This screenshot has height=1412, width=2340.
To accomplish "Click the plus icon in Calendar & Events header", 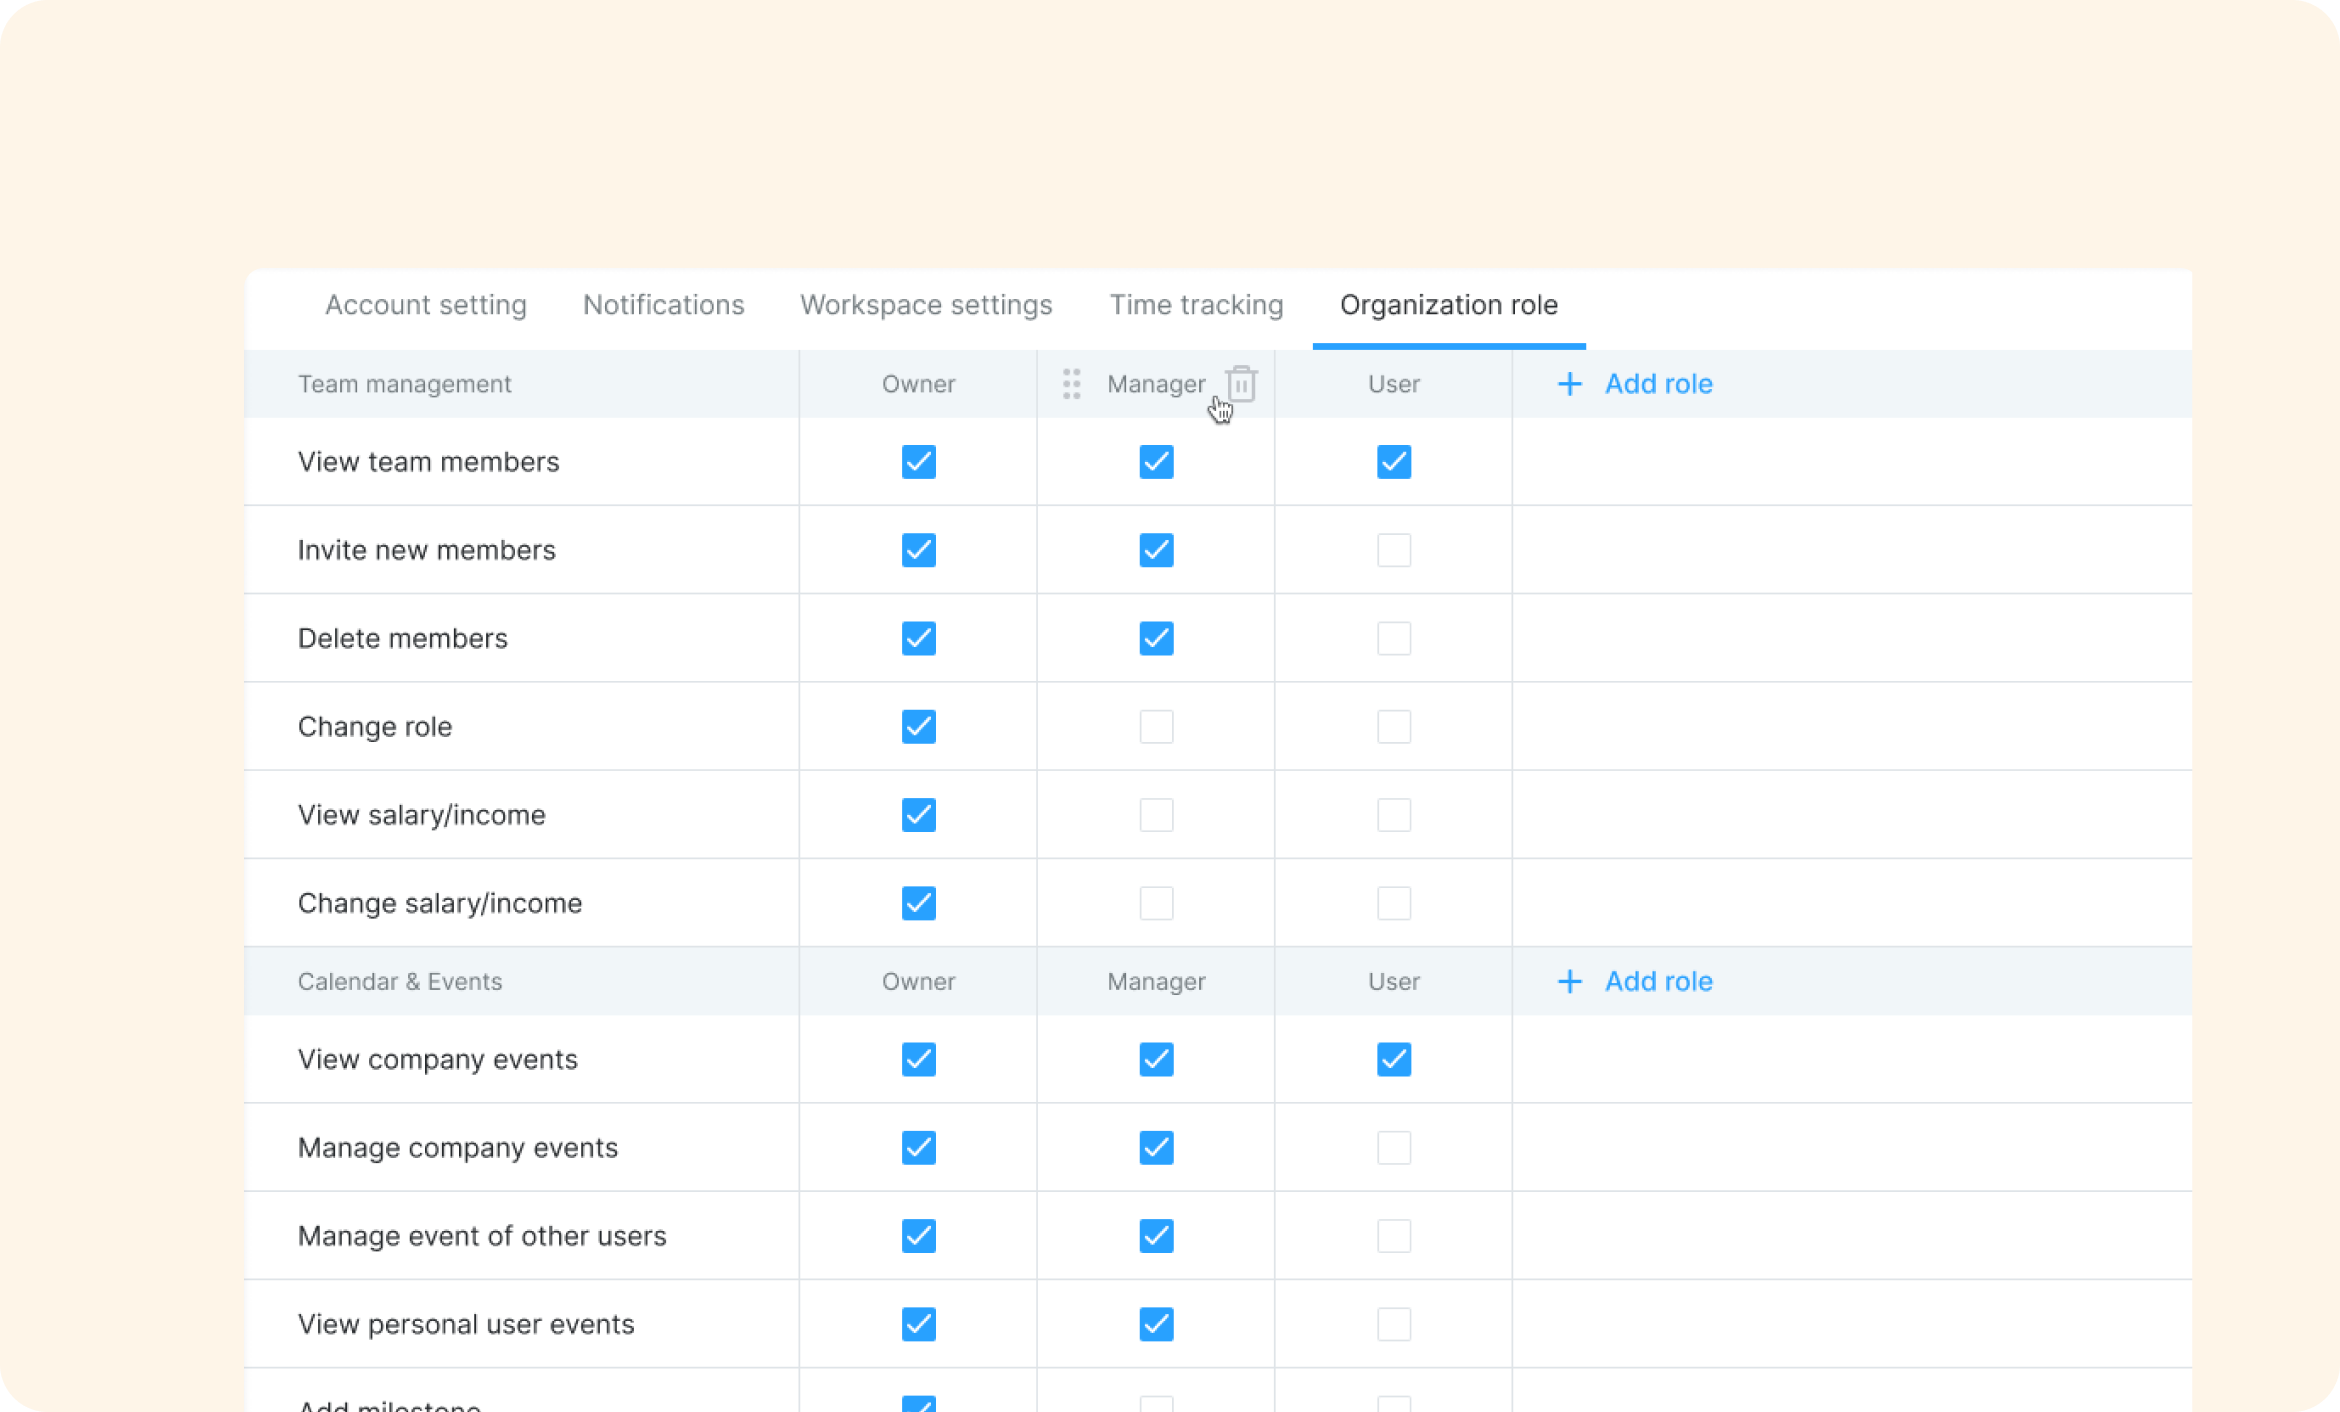I will click(x=1569, y=981).
